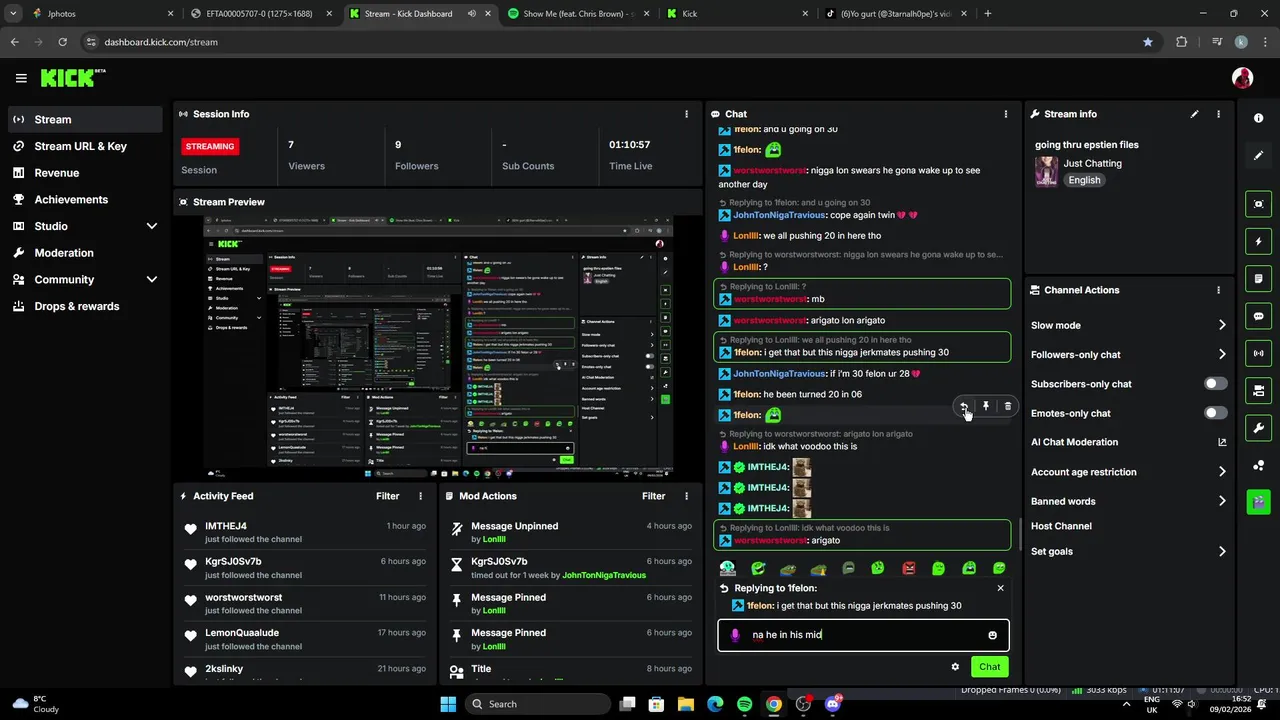The height and width of the screenshot is (720, 1280).
Task: Click the red STREAMING status badge
Action: pyautogui.click(x=210, y=146)
